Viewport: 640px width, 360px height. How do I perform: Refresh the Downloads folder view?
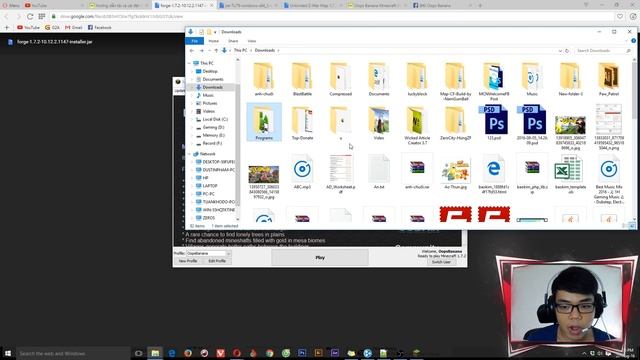tap(567, 51)
